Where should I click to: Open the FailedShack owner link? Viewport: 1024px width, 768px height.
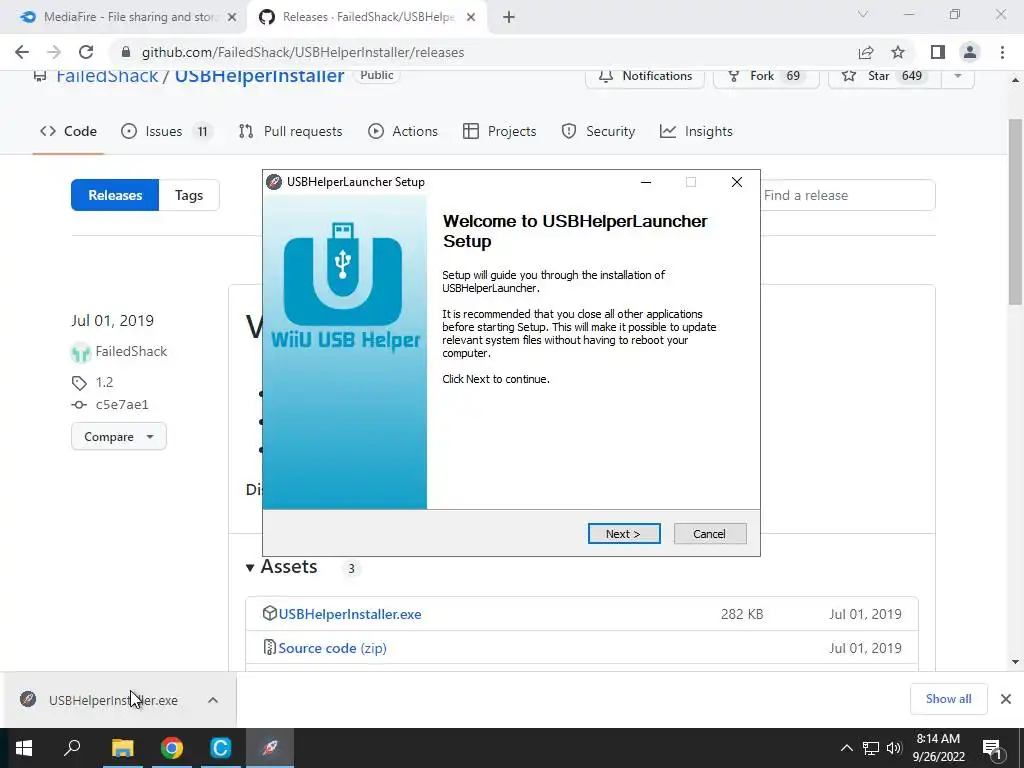(x=107, y=76)
